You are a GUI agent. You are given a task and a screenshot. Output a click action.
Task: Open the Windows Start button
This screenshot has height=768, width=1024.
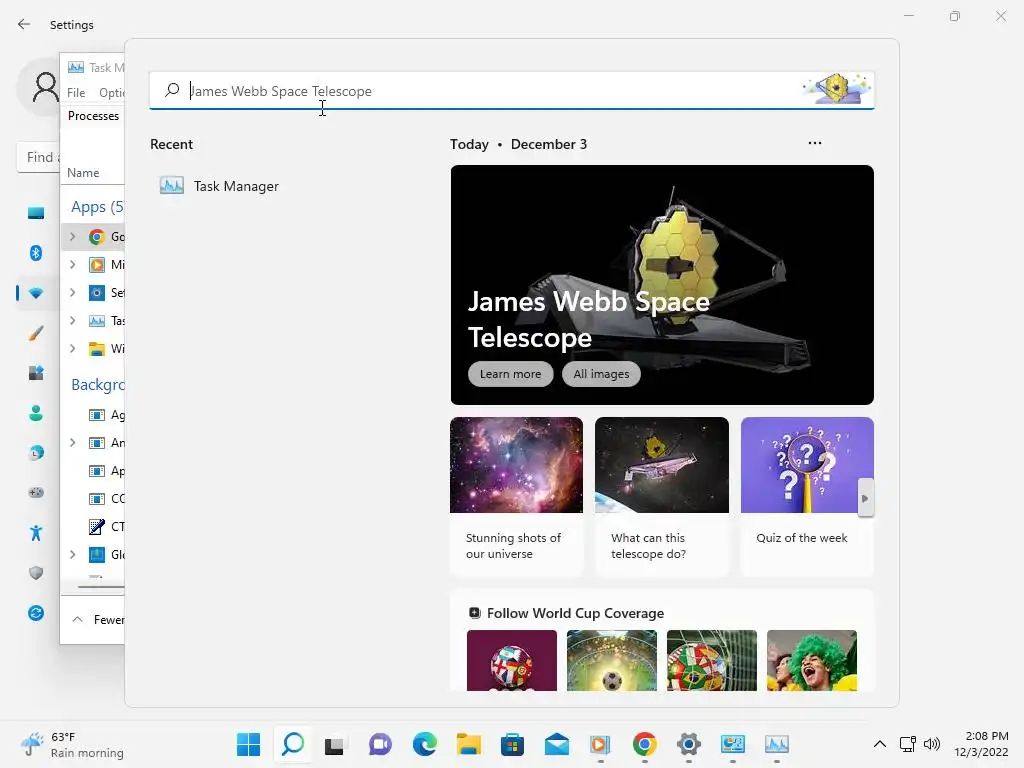click(x=248, y=744)
